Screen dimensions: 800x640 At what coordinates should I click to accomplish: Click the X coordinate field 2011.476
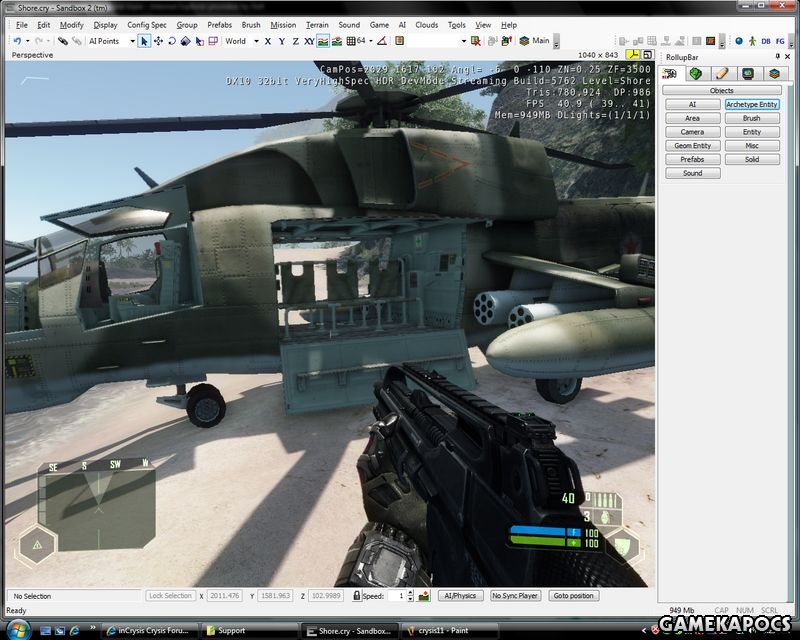tap(224, 596)
